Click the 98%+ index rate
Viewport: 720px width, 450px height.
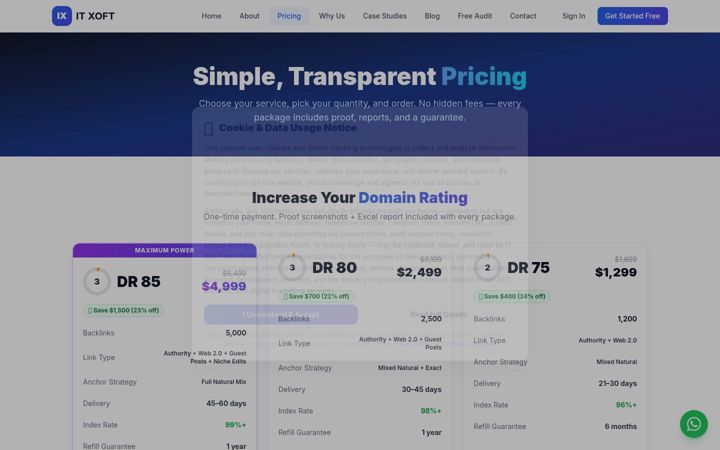click(x=431, y=411)
